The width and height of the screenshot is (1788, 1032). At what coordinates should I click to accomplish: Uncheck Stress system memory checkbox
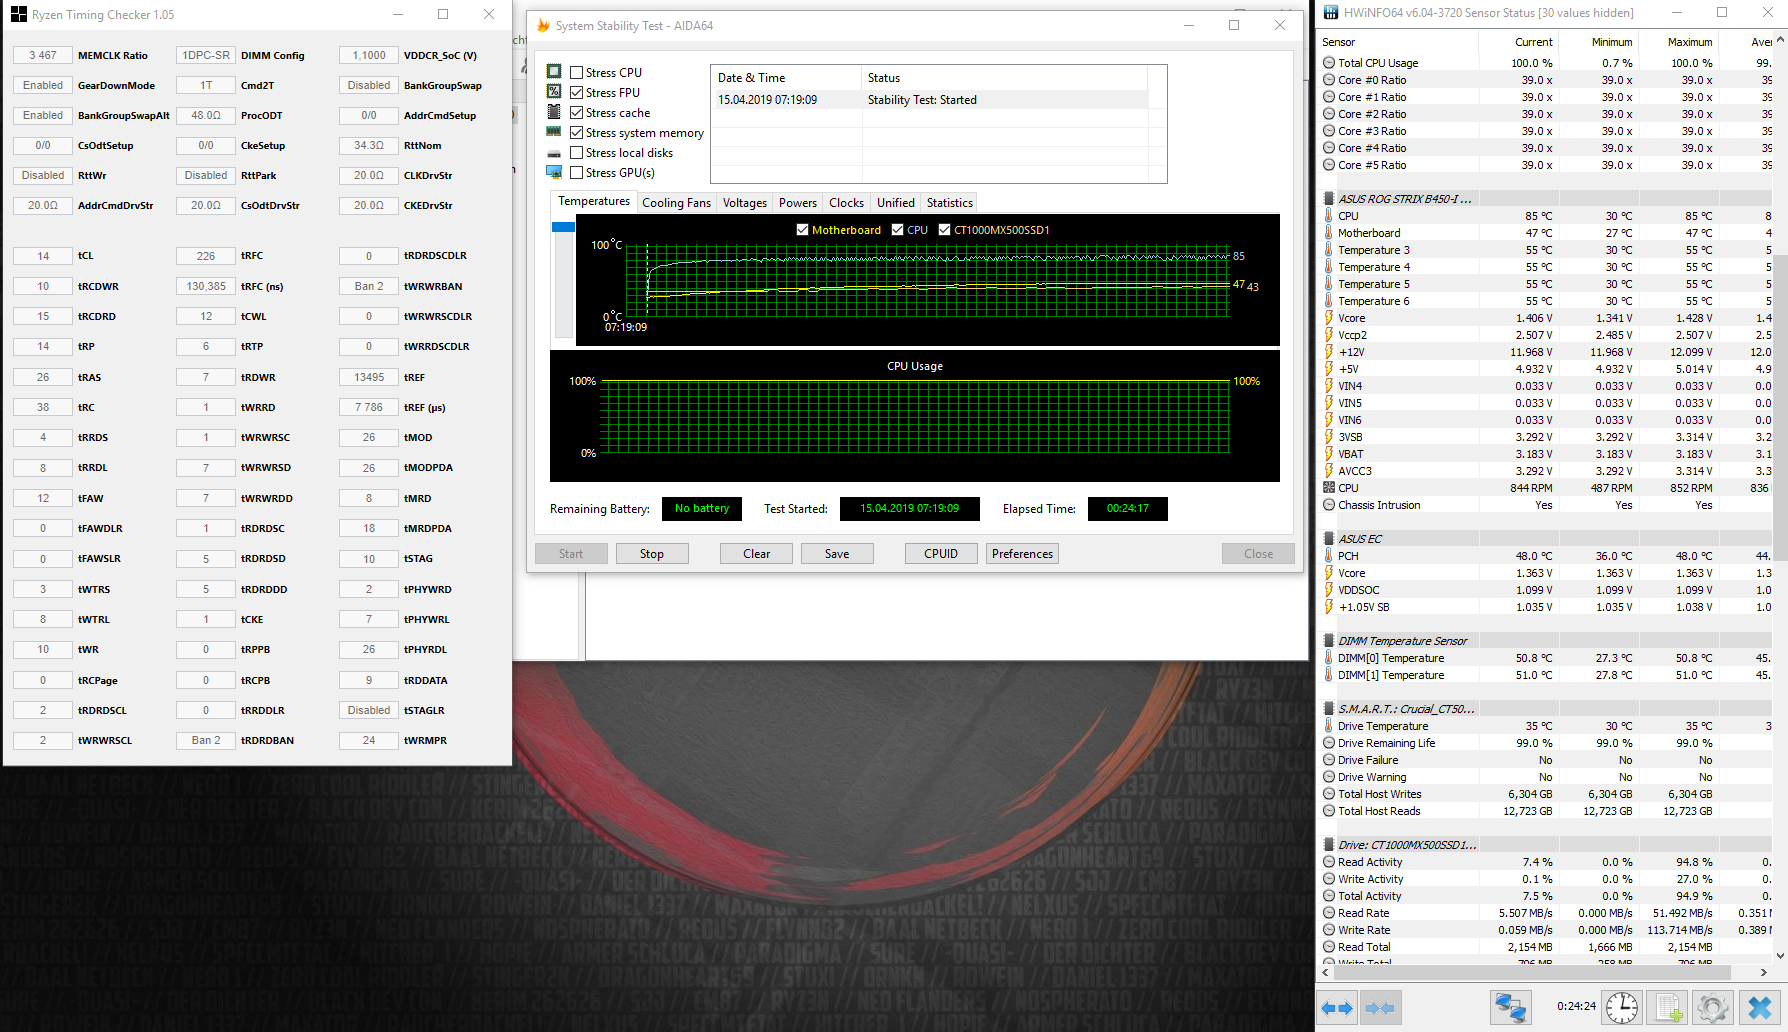[576, 132]
